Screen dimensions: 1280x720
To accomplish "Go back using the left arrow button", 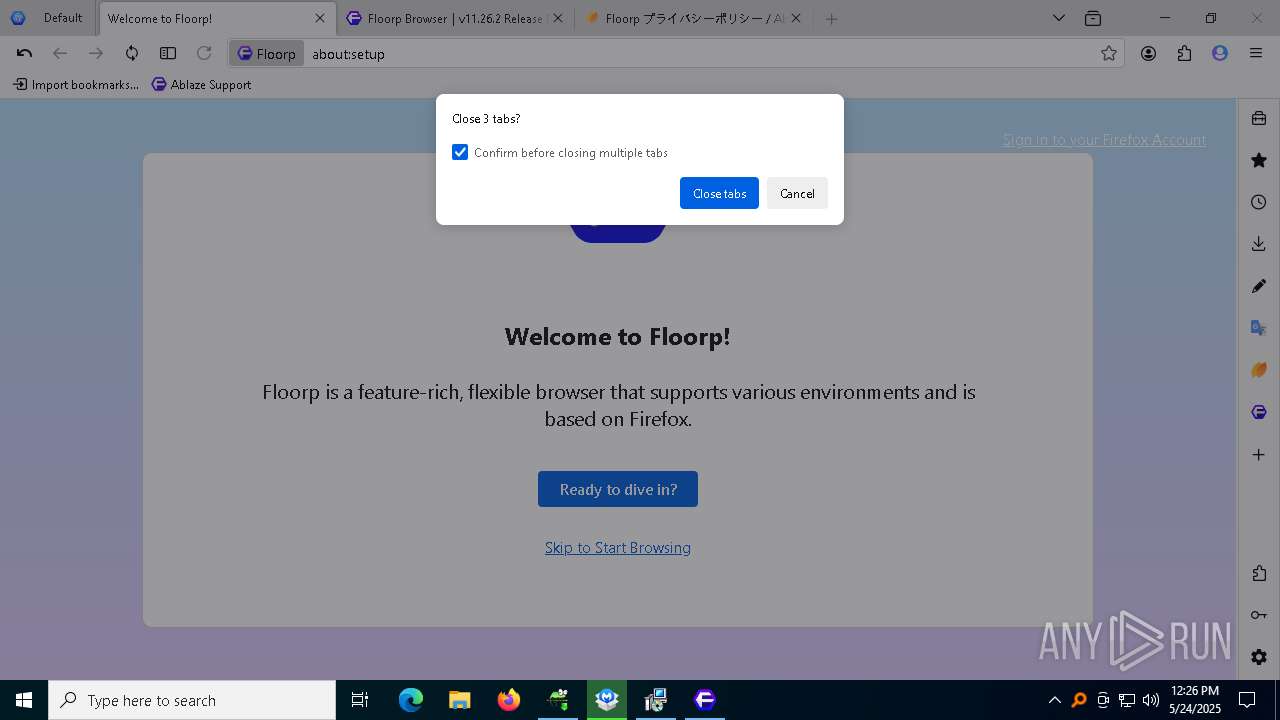I will (60, 54).
